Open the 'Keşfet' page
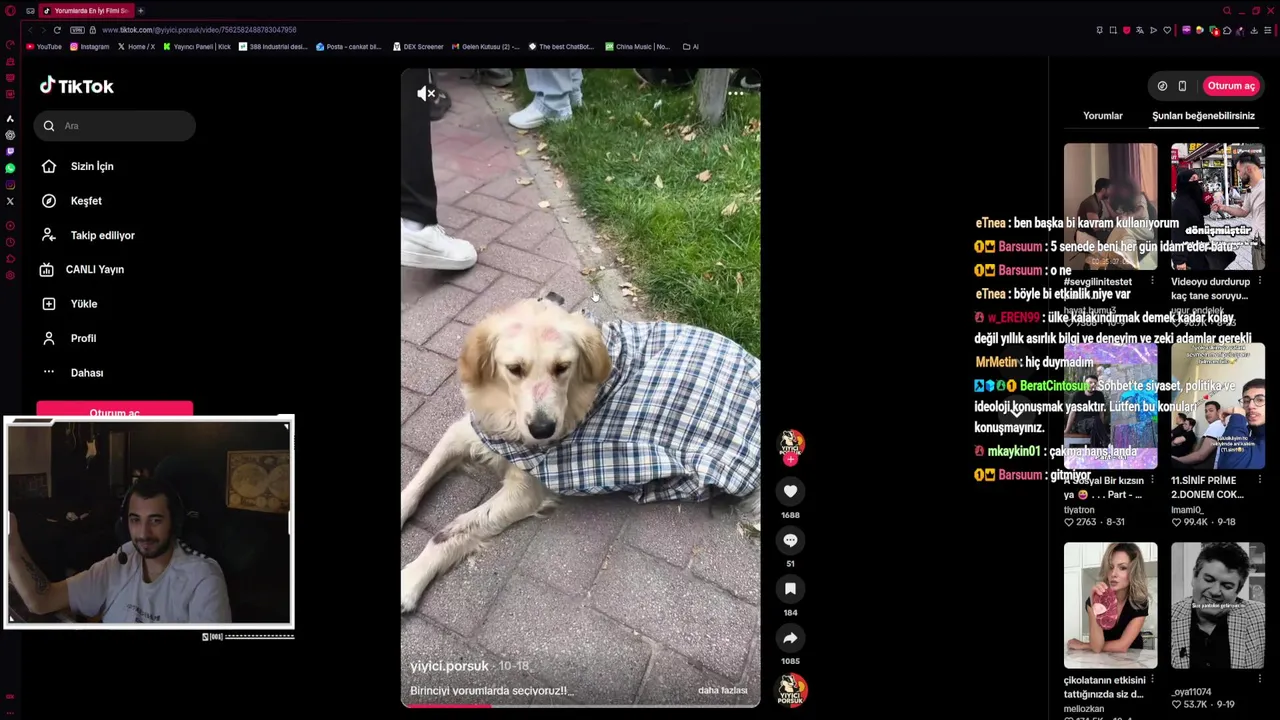The image size is (1280, 720). 86,201
